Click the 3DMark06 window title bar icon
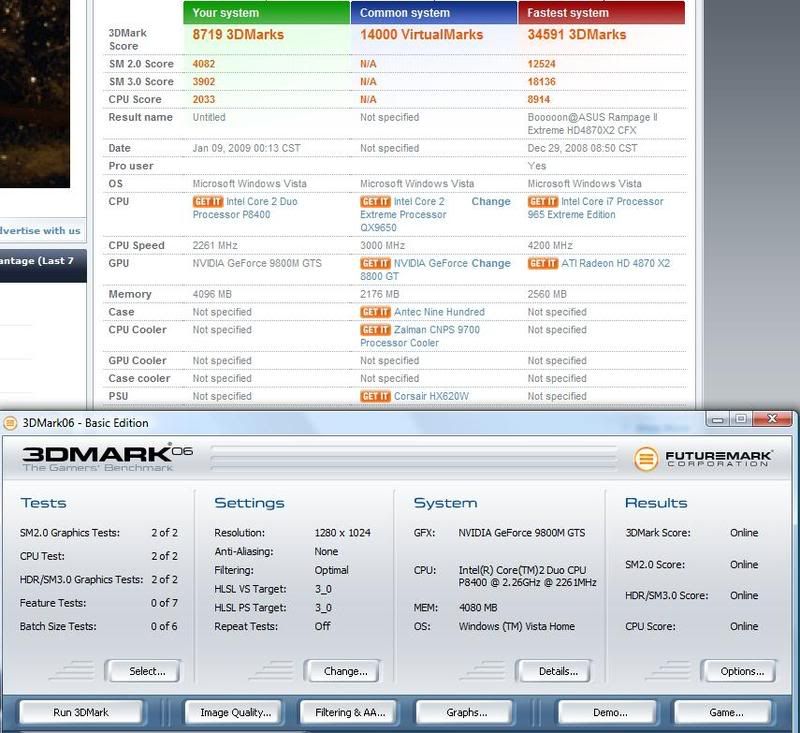 pos(10,423)
